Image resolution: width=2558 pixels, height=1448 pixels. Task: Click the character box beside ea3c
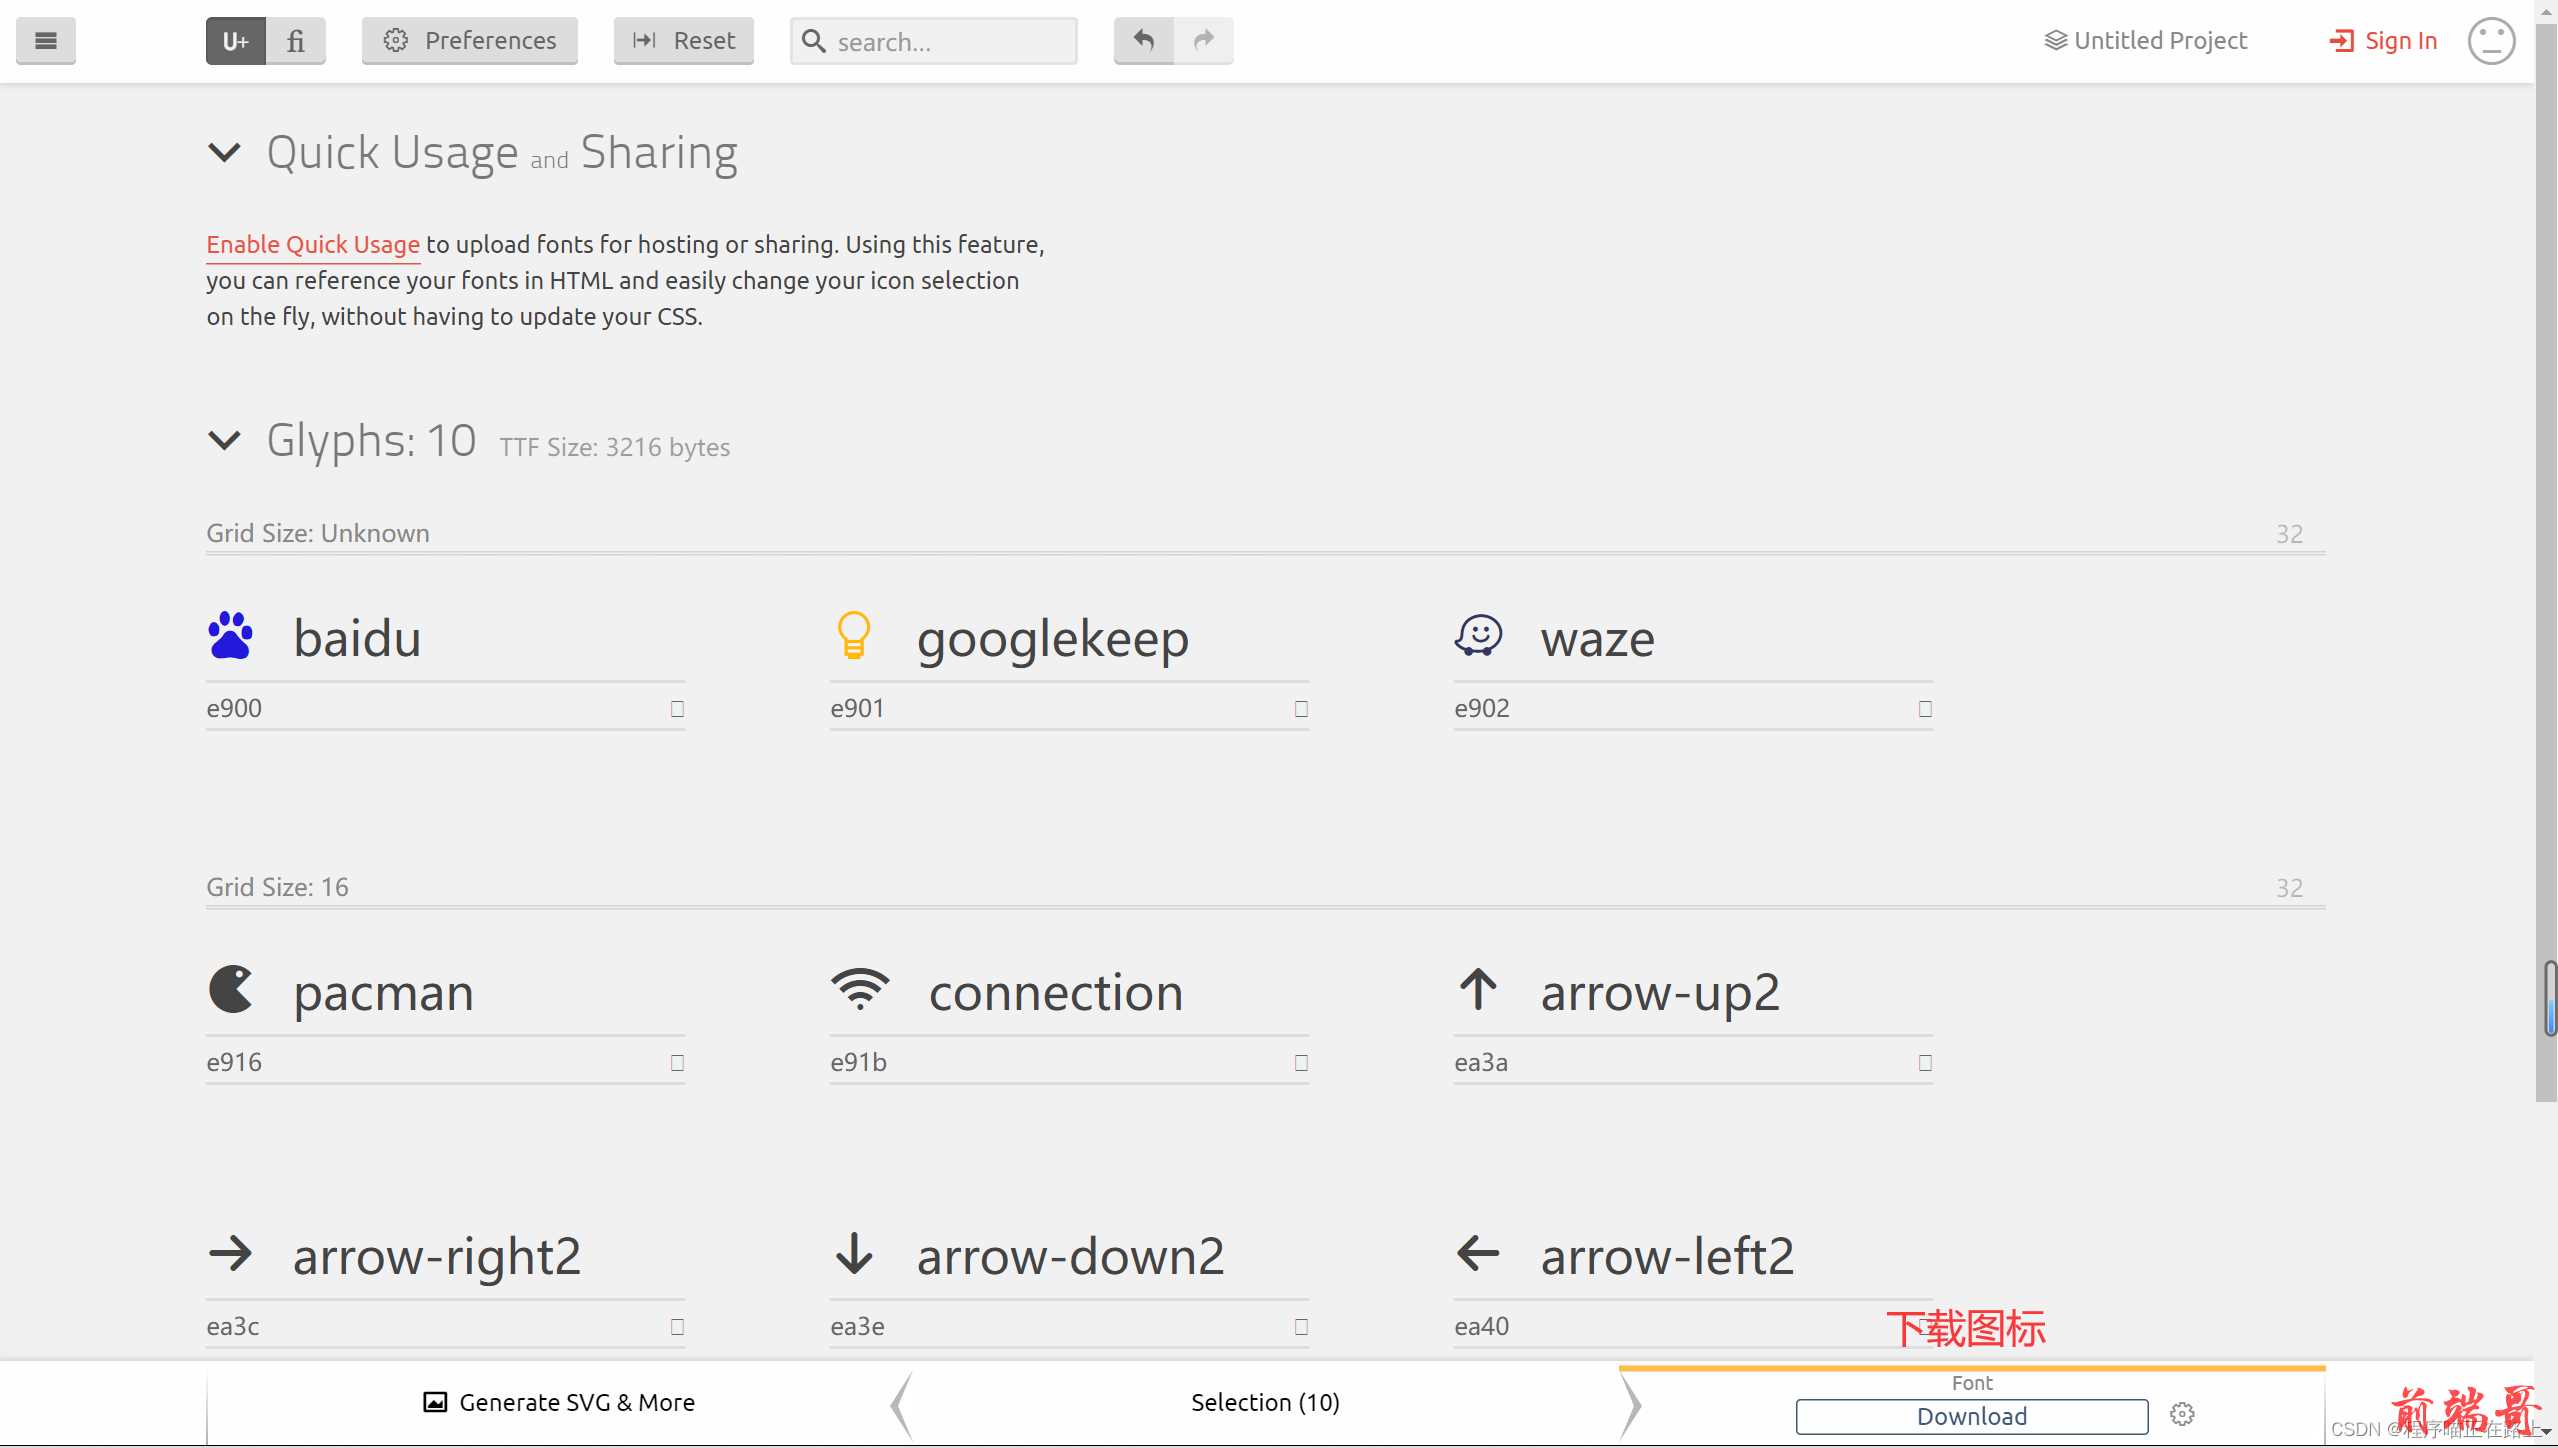pyautogui.click(x=677, y=1327)
